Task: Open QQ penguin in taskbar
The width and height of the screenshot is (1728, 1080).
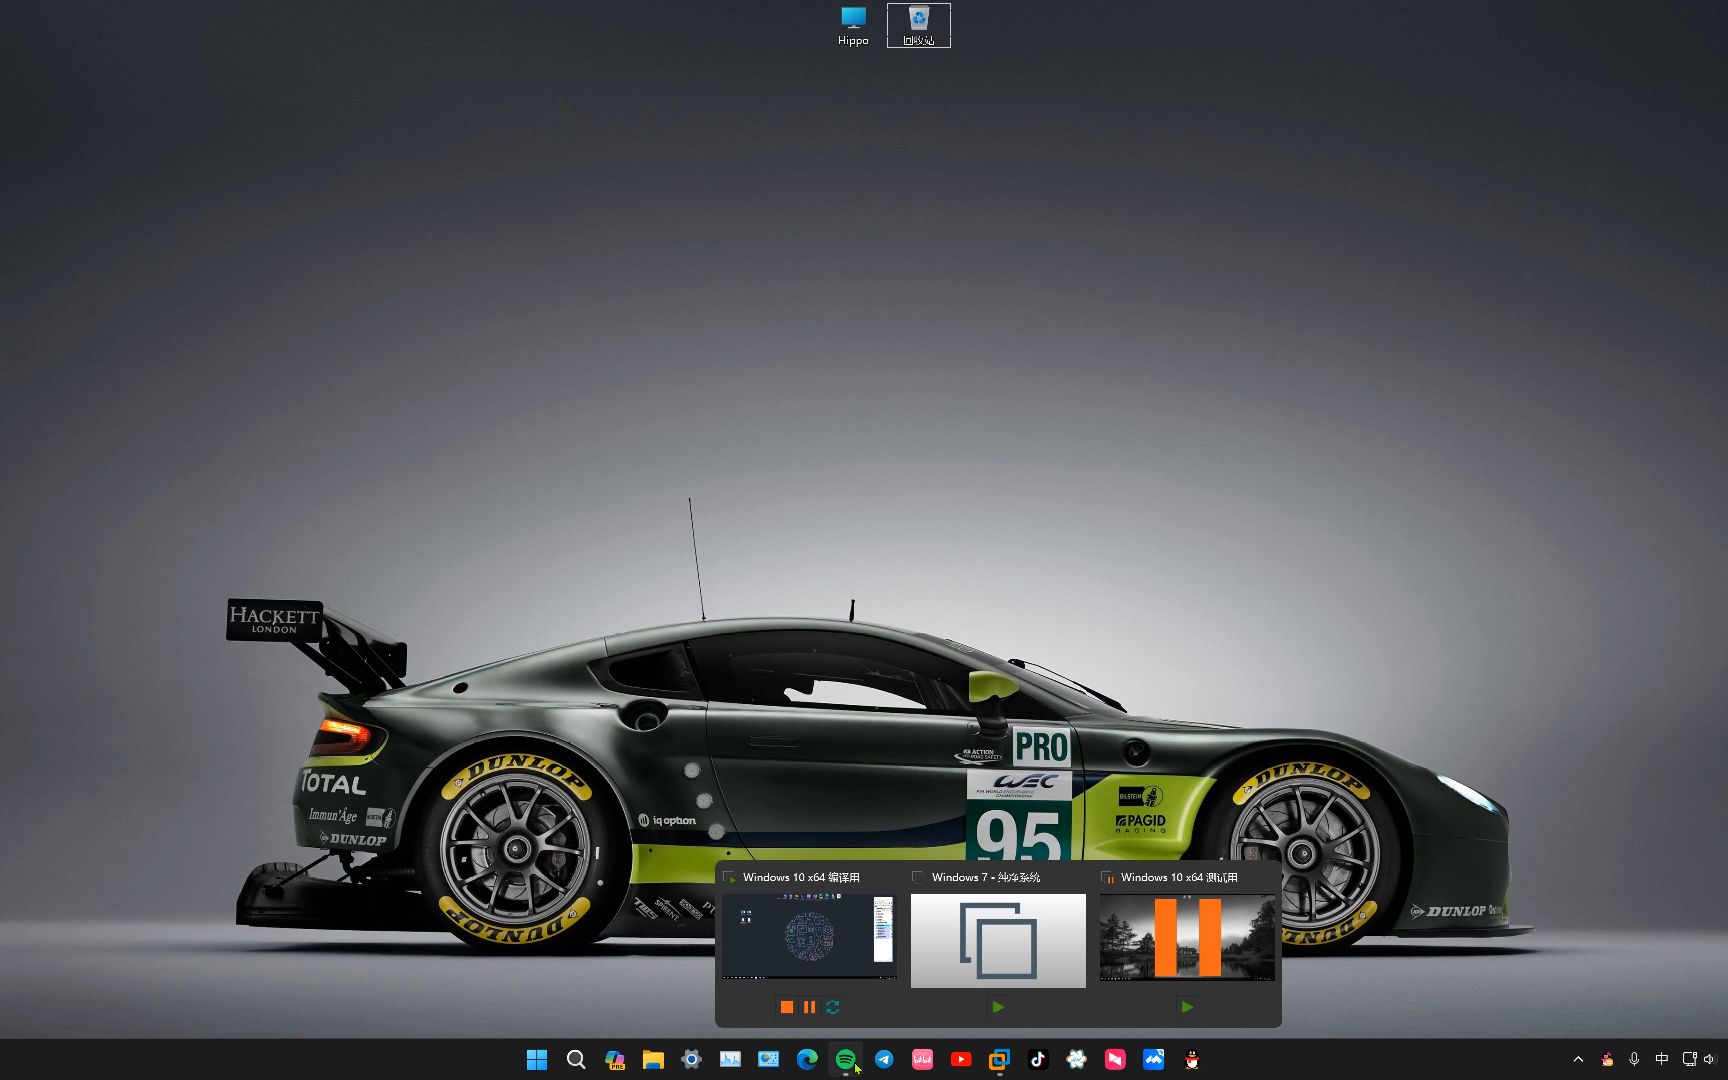Action: click(1192, 1059)
